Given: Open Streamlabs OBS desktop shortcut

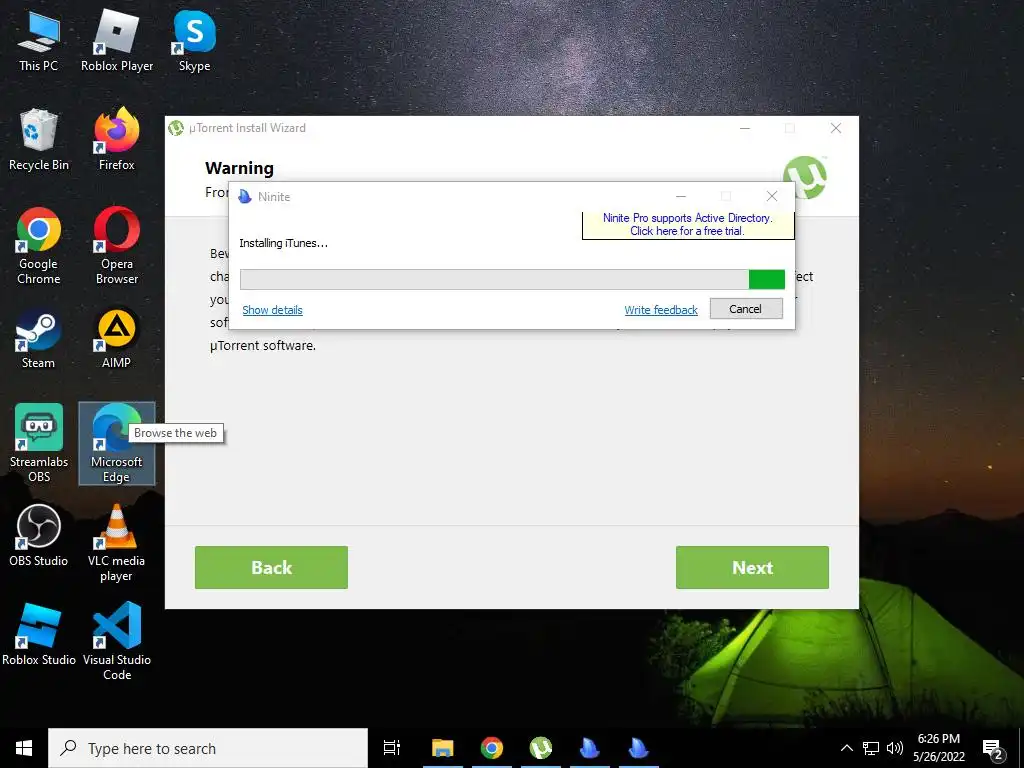Looking at the screenshot, I should pos(39,444).
